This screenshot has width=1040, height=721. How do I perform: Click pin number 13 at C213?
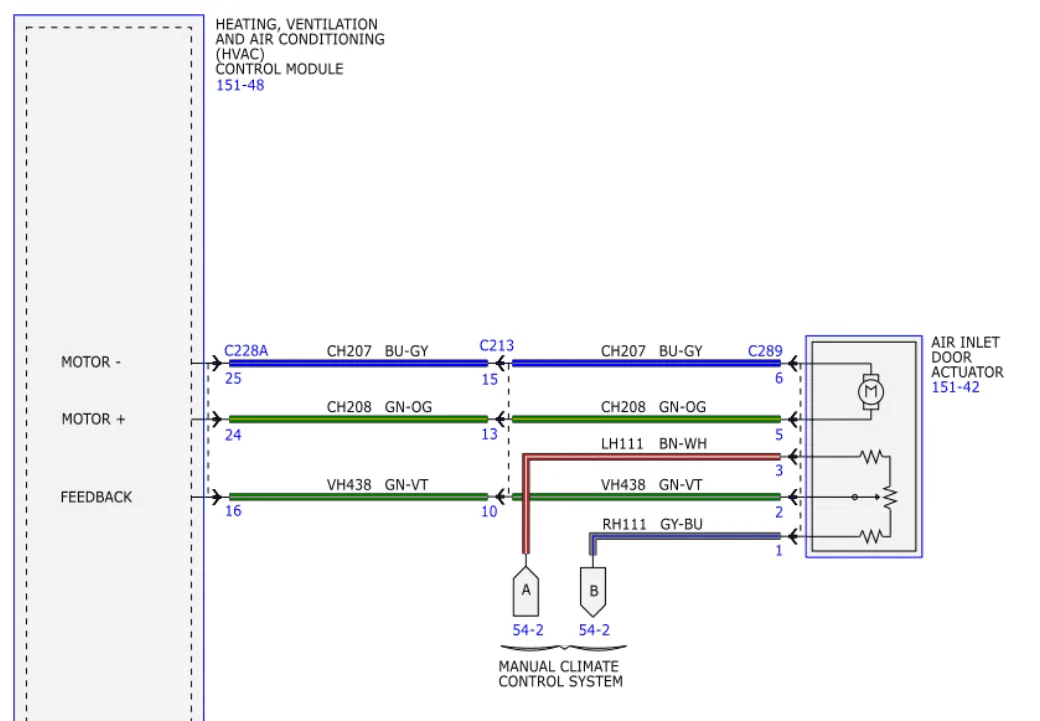tap(489, 434)
